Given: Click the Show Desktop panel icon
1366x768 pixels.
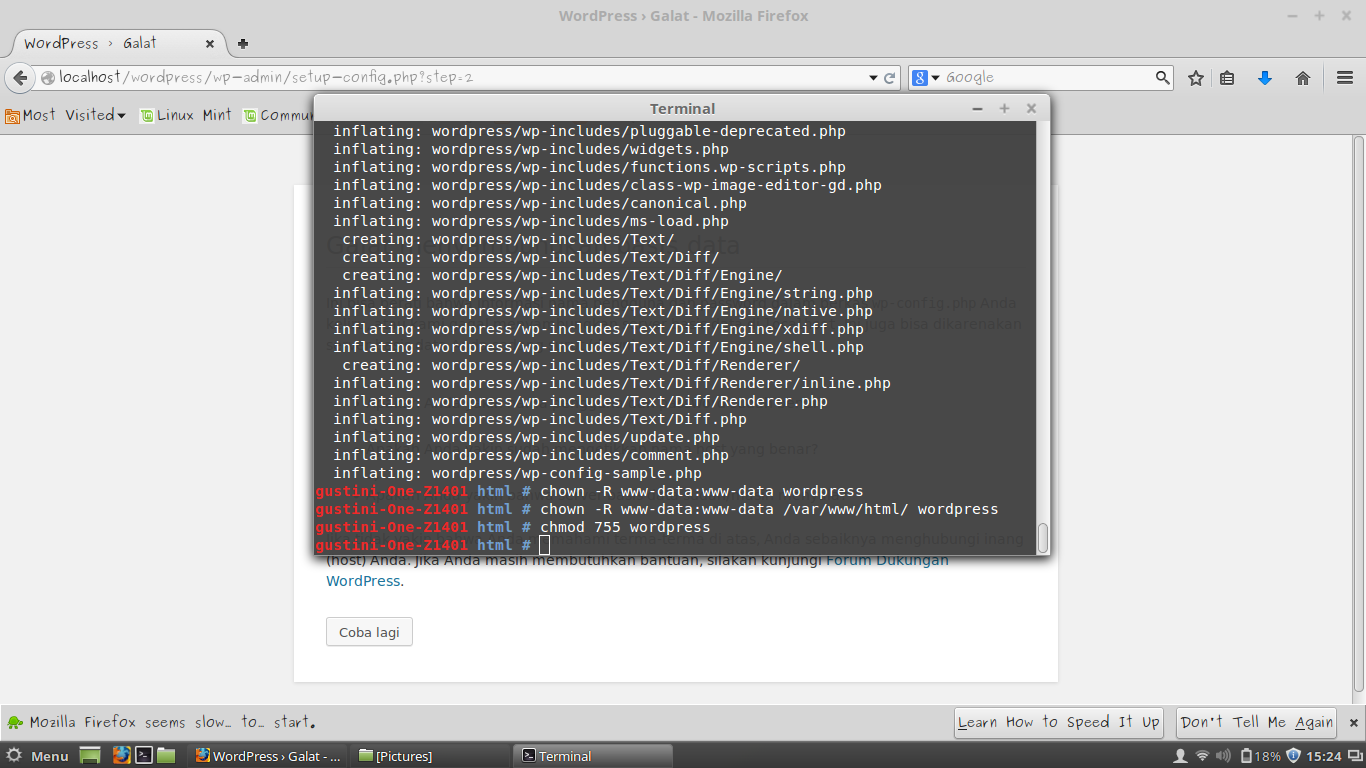Looking at the screenshot, I should click(x=91, y=756).
